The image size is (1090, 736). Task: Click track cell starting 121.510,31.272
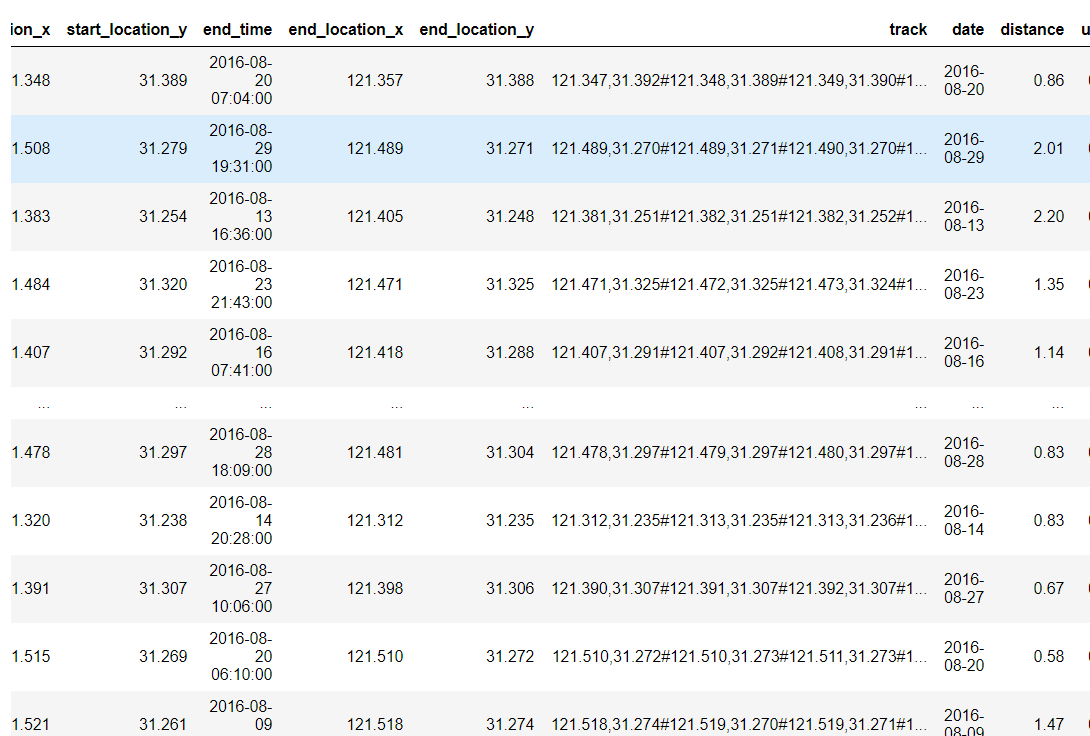coord(739,657)
